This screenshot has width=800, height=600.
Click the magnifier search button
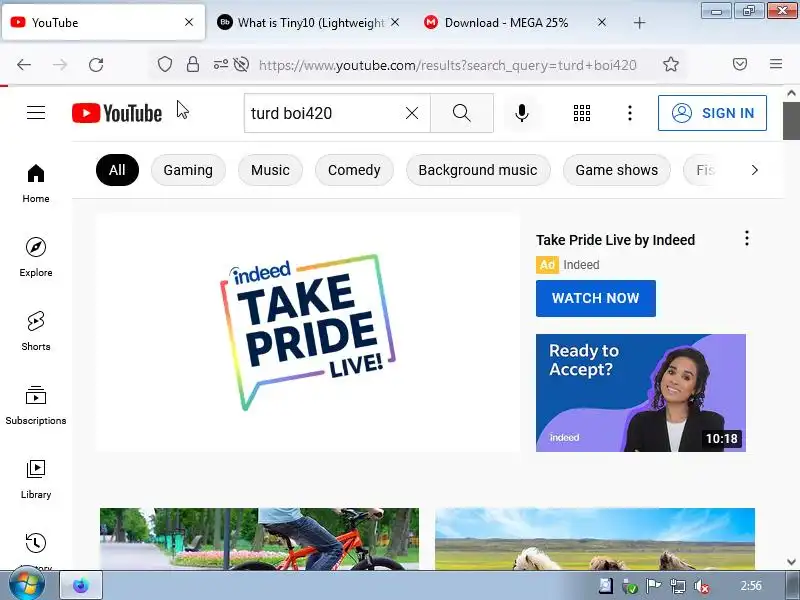(x=462, y=113)
